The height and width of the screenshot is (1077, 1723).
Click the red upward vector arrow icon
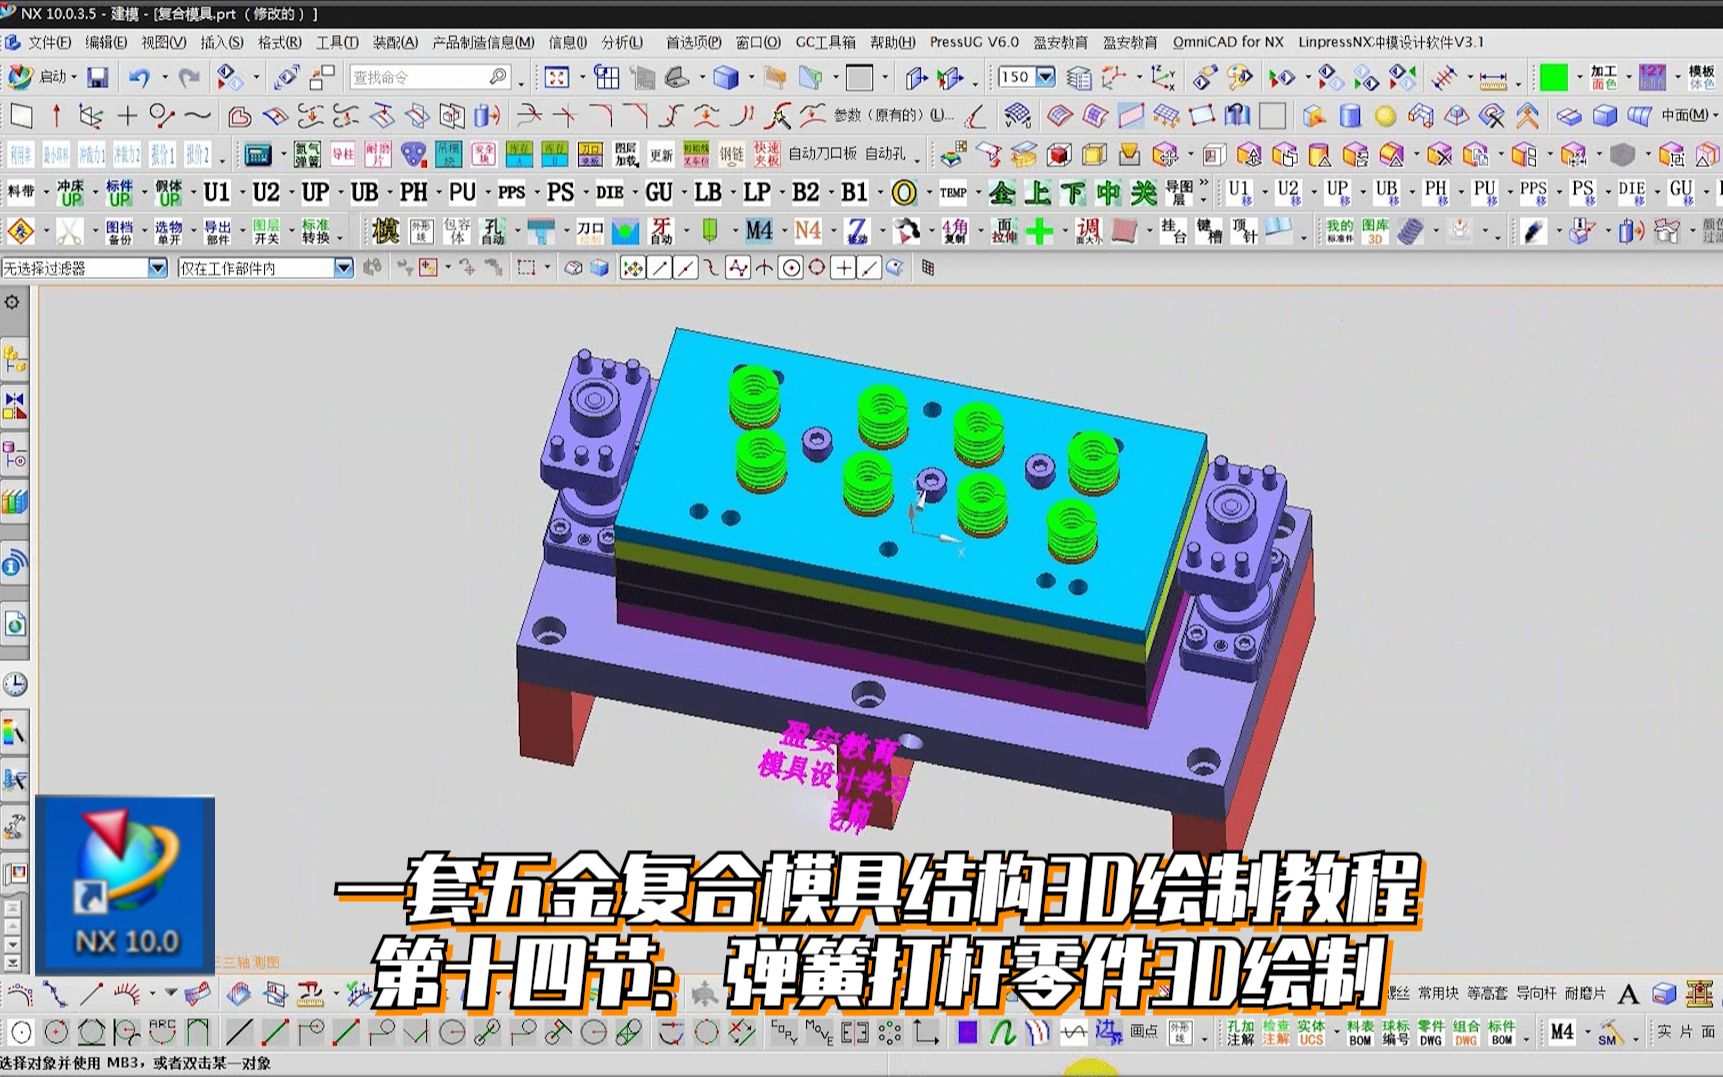click(56, 116)
